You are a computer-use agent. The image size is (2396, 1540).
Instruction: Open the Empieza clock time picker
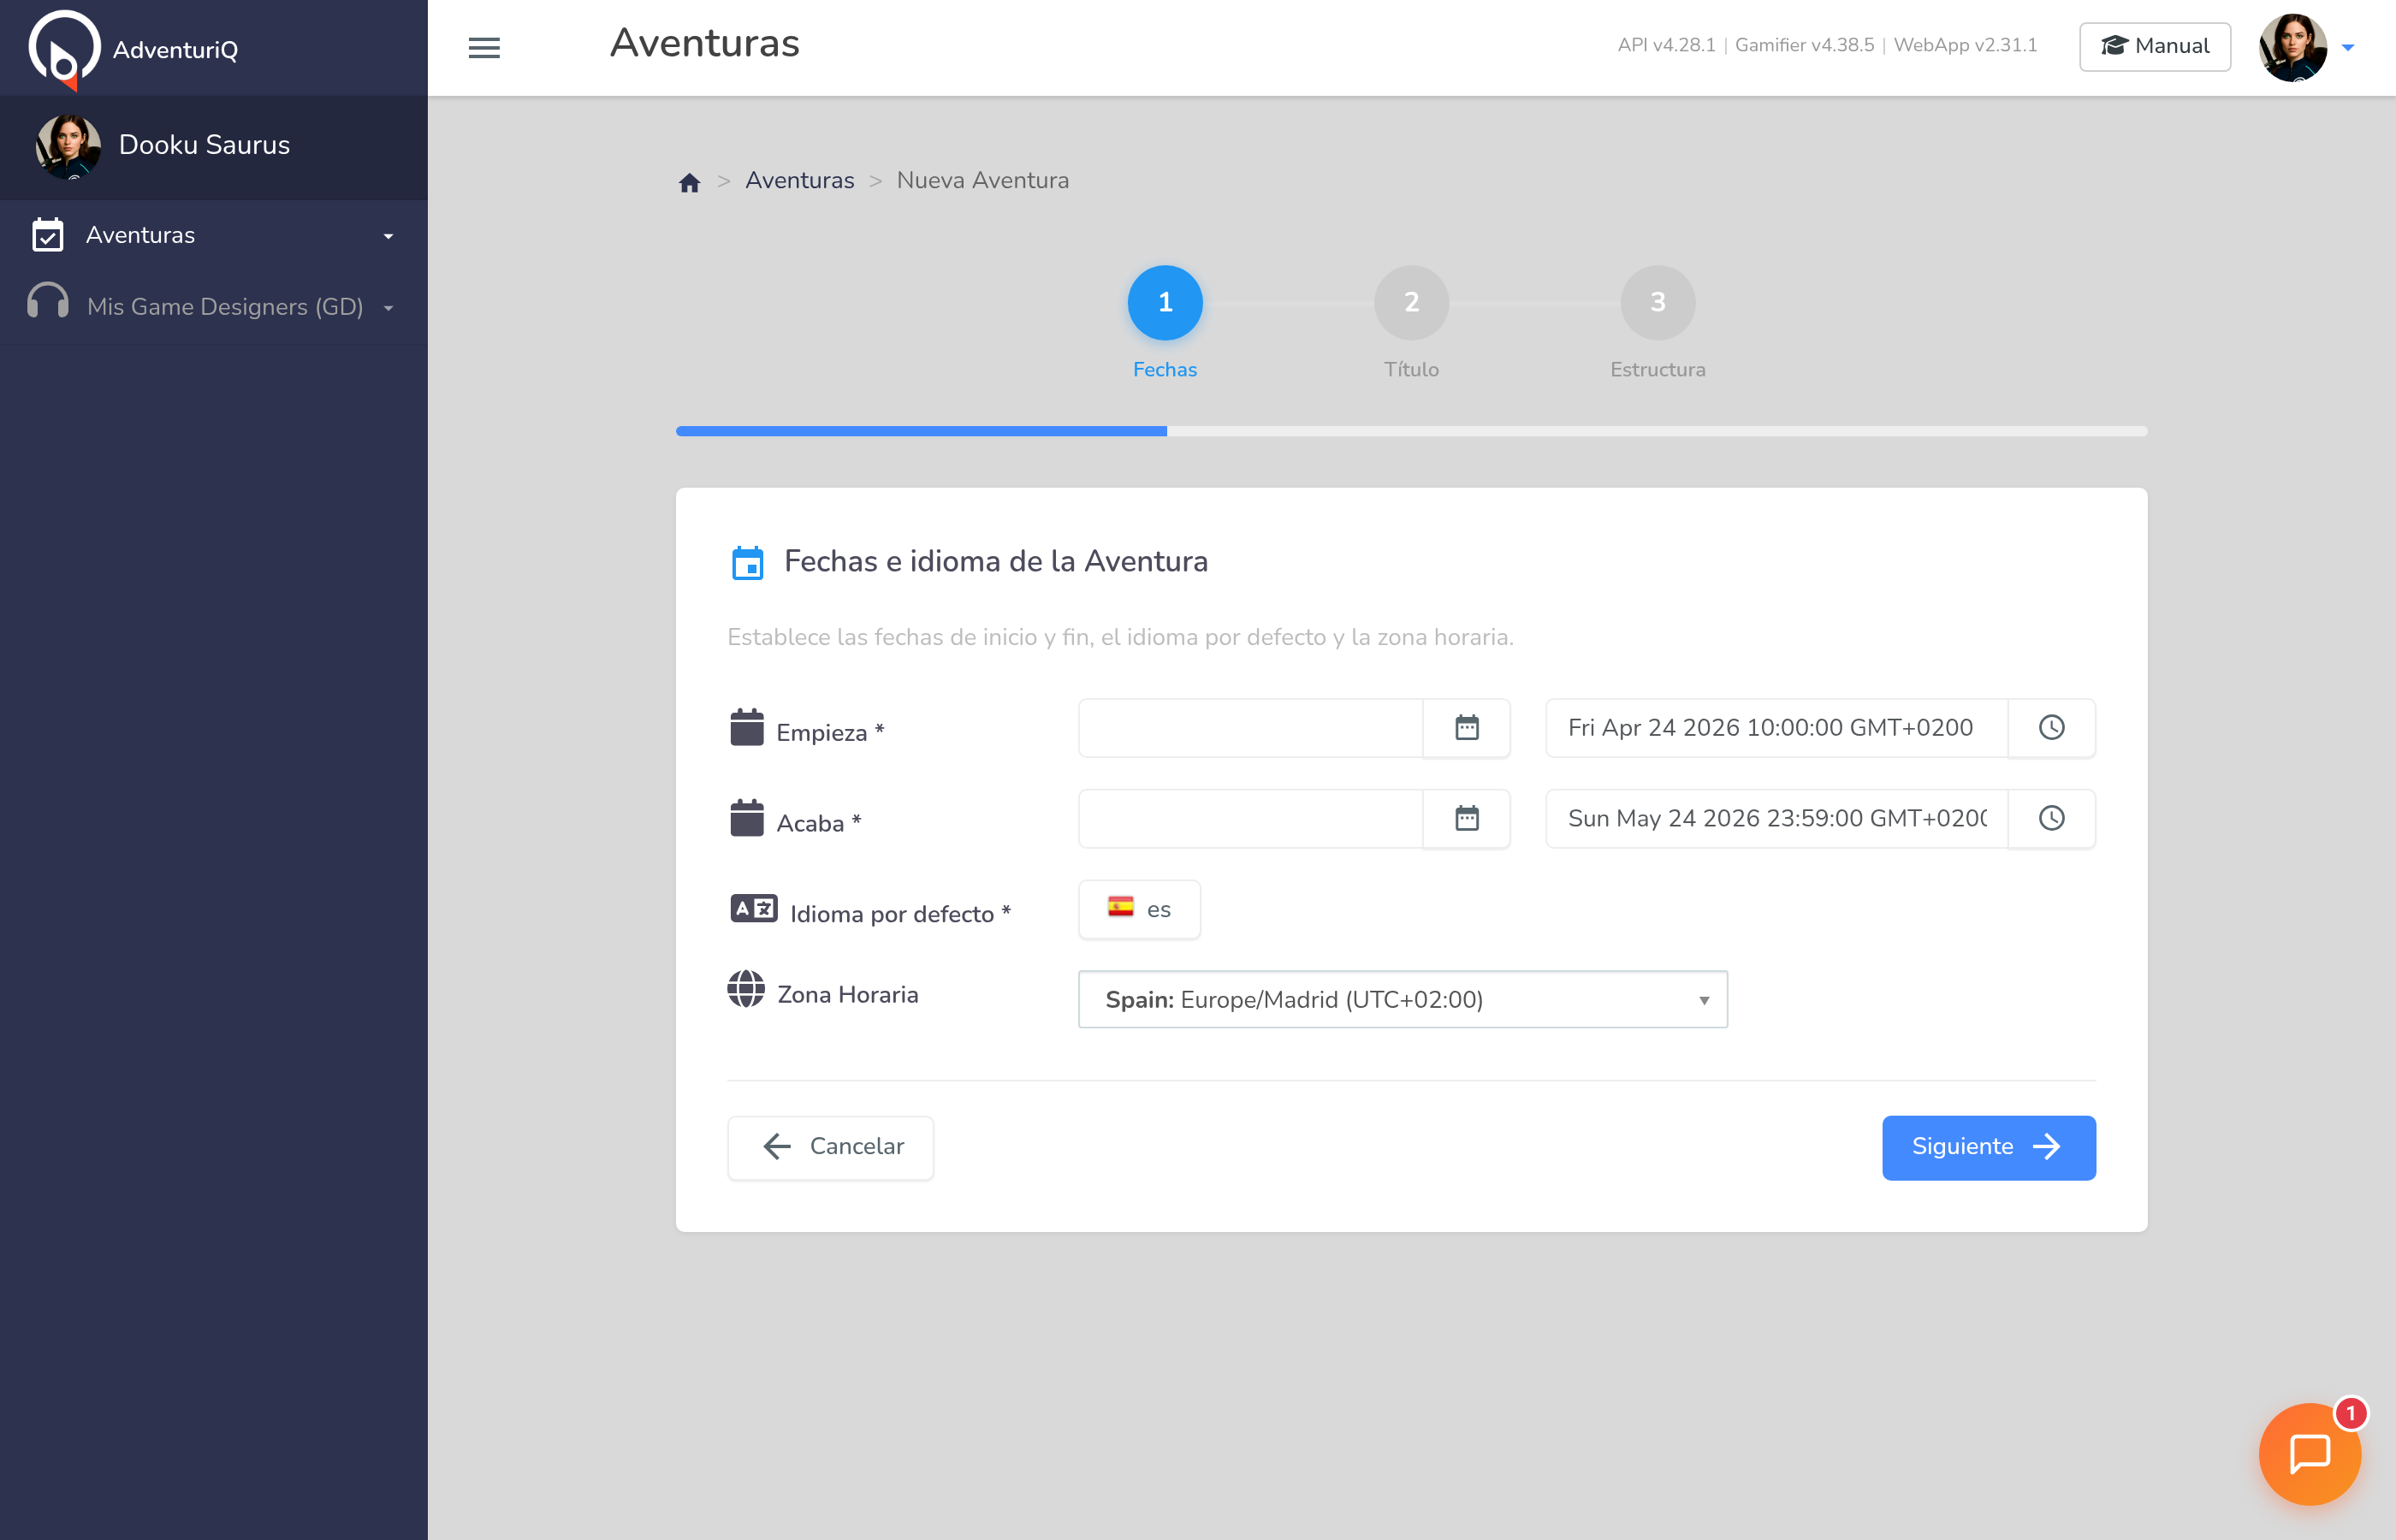[x=2051, y=728]
